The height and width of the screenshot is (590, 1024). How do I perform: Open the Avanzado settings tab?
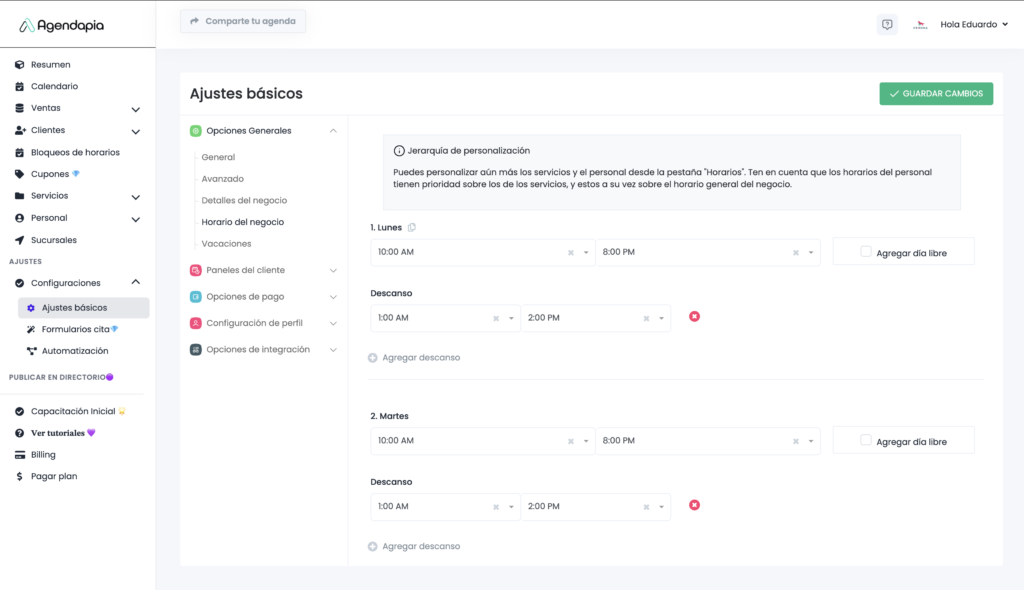click(x=223, y=179)
